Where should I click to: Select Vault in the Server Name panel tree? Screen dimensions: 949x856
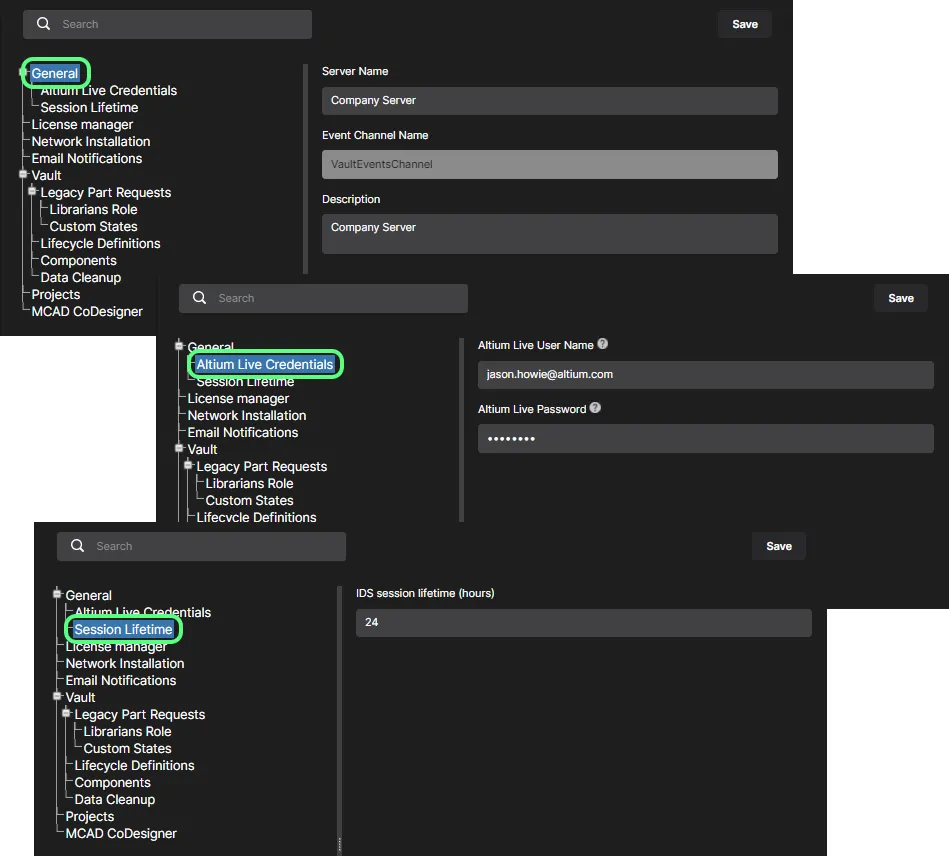tap(47, 175)
